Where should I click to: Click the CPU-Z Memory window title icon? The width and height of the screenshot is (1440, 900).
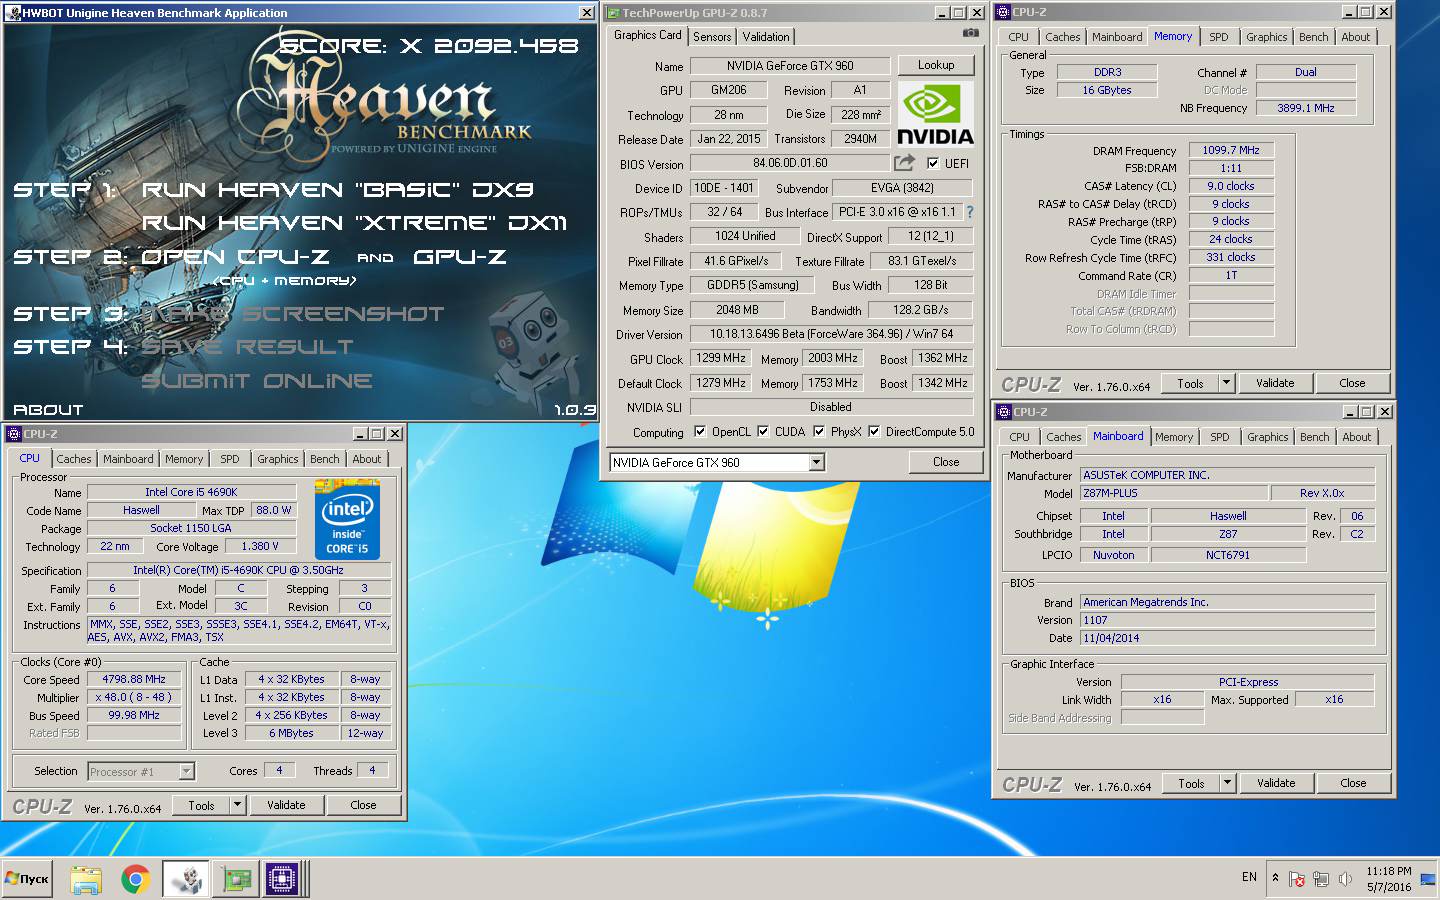[1003, 12]
